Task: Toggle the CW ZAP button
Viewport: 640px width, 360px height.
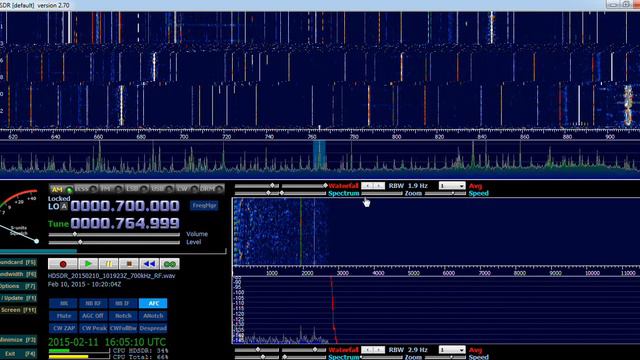Action: pos(64,328)
